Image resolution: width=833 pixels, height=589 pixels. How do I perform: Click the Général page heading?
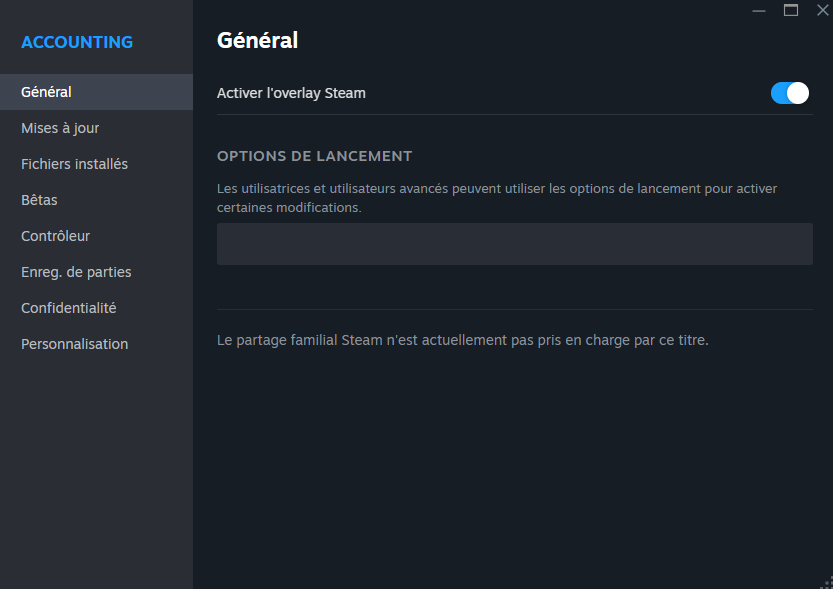[257, 41]
